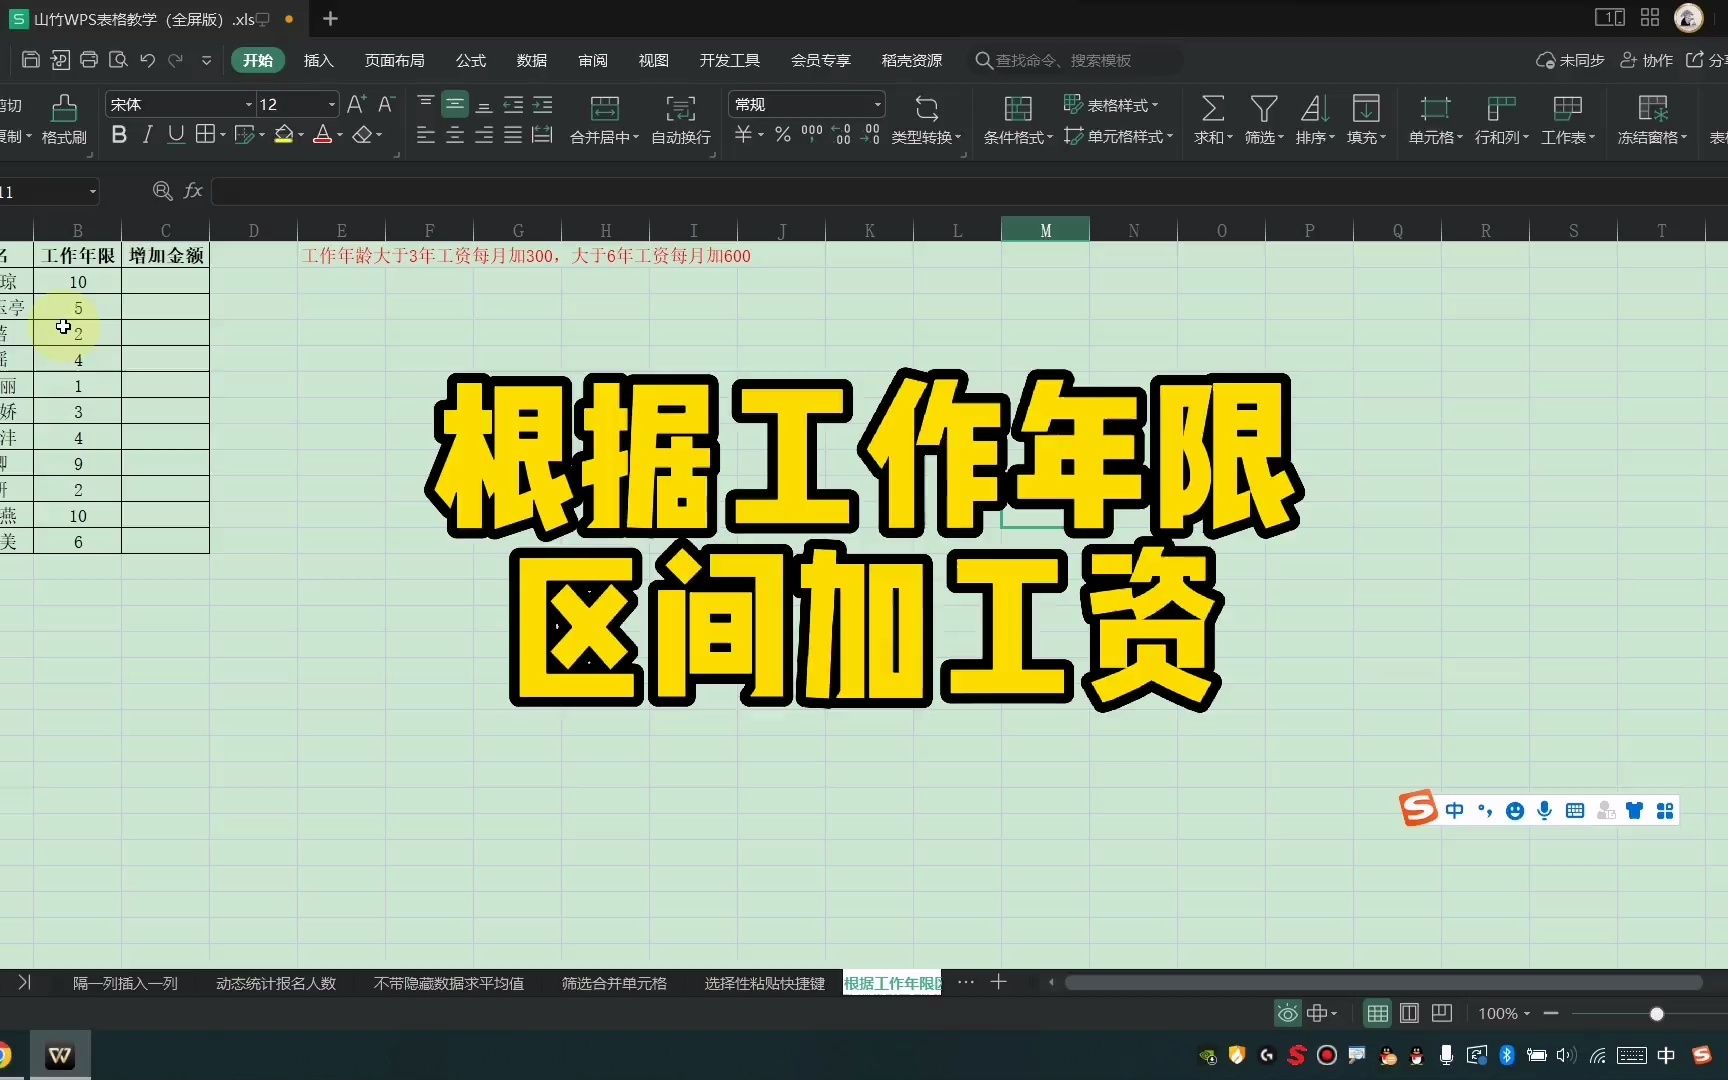Open the 数据 ribbon tab
The image size is (1728, 1080).
[532, 60]
